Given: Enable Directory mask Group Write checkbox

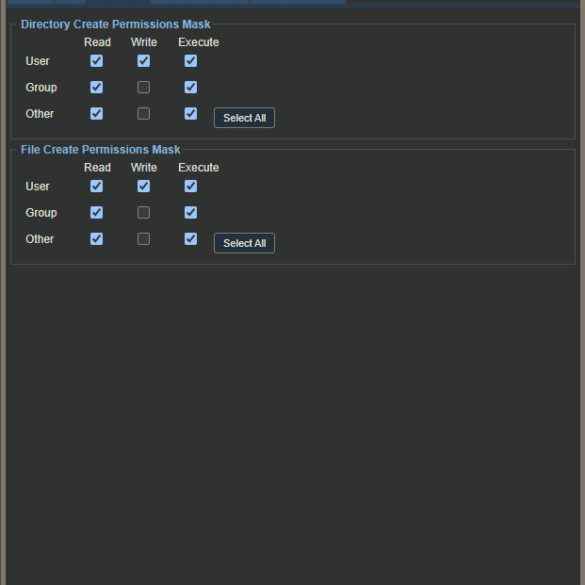Looking at the screenshot, I should pyautogui.click(x=144, y=87).
